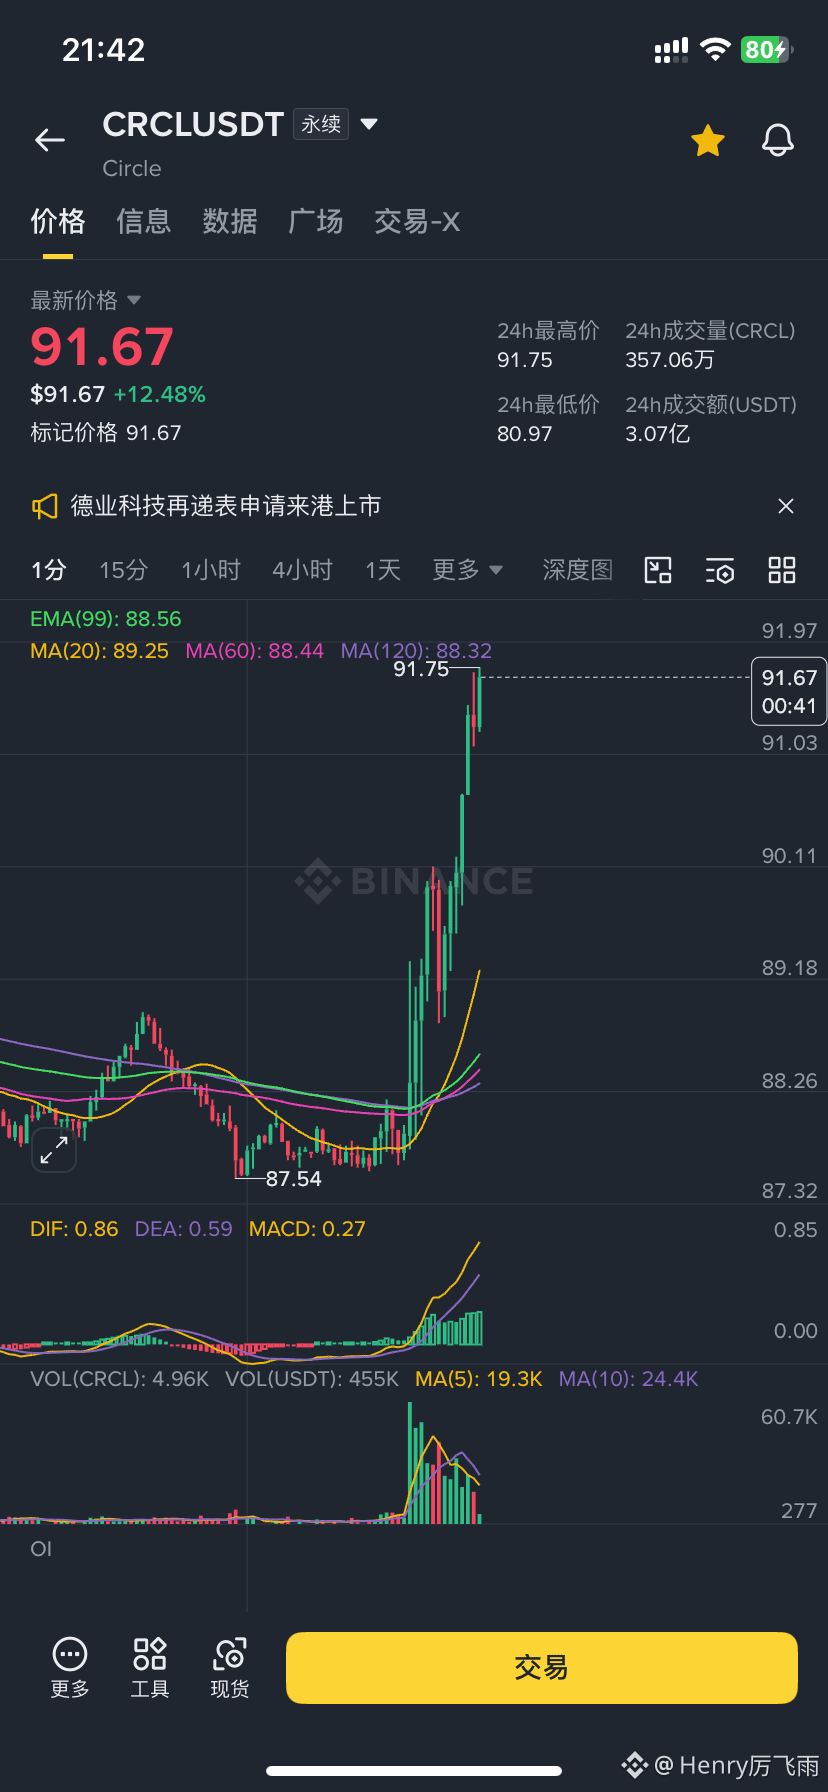The width and height of the screenshot is (828, 1792).
Task: Tap the VOL(USDT): 455K label
Action: pos(312,1379)
